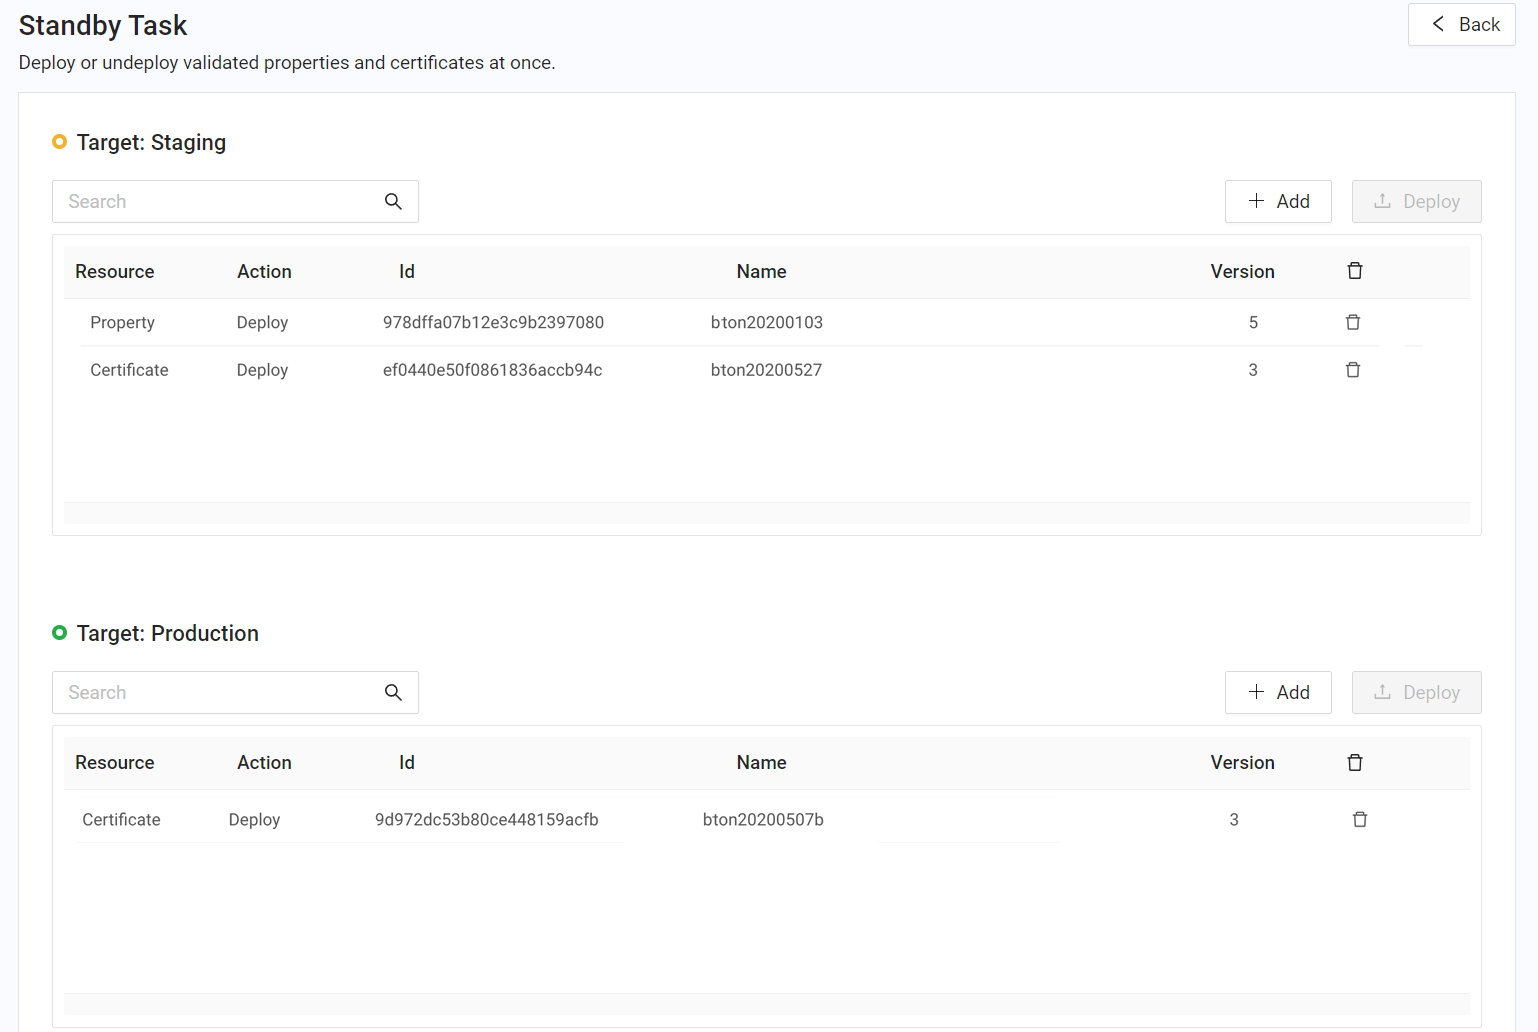
Task: Click Target: Staging heading
Action: click(151, 143)
